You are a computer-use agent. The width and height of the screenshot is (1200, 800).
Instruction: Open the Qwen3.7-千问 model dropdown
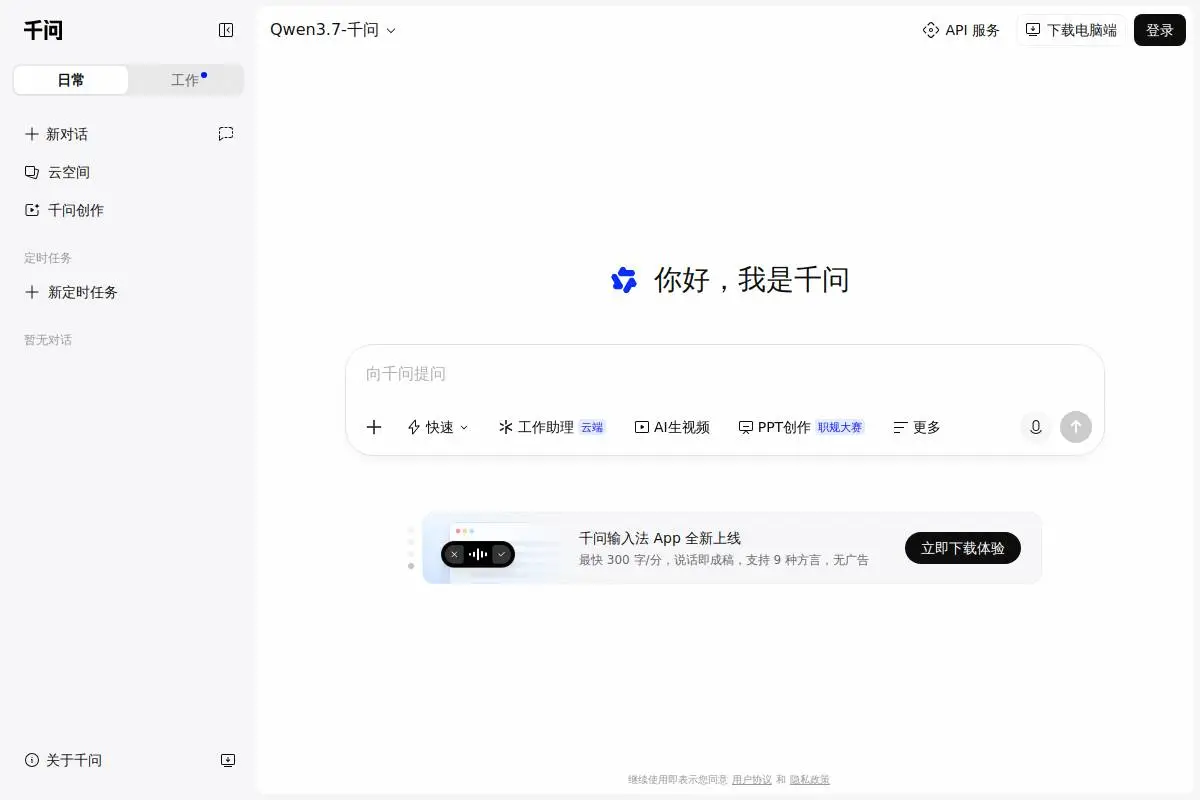(x=333, y=30)
